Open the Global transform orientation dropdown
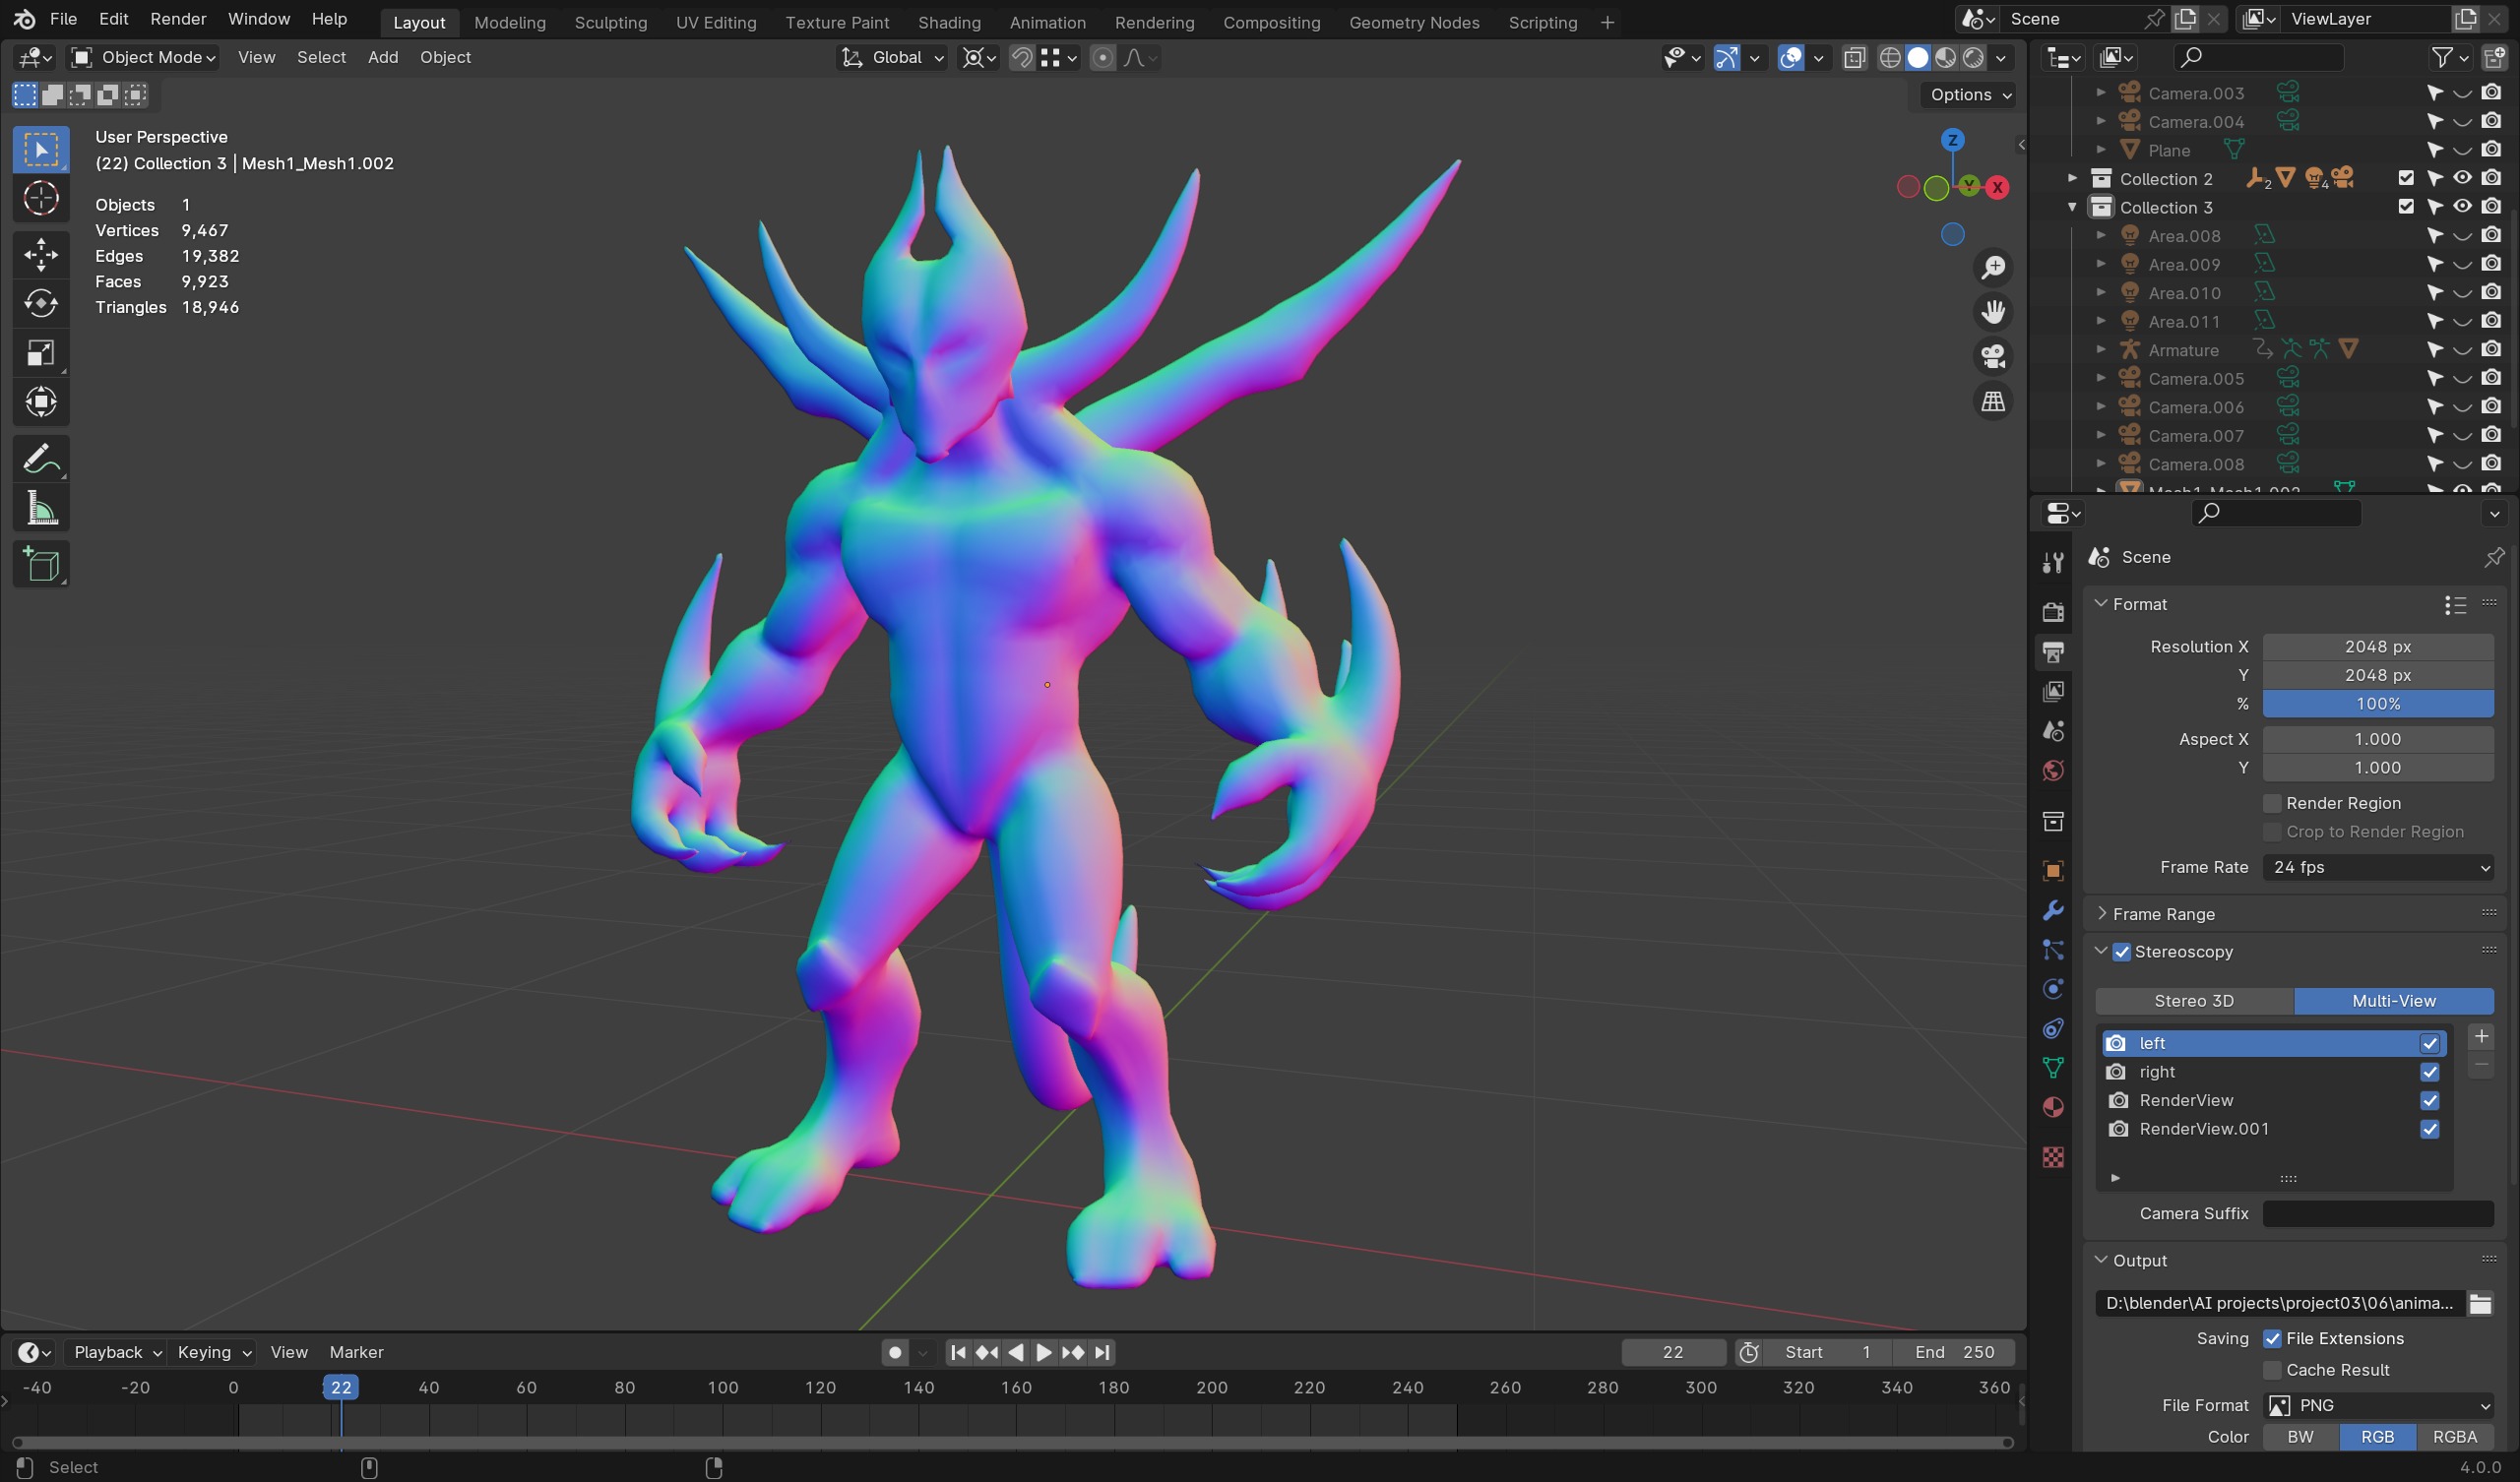 pos(892,58)
